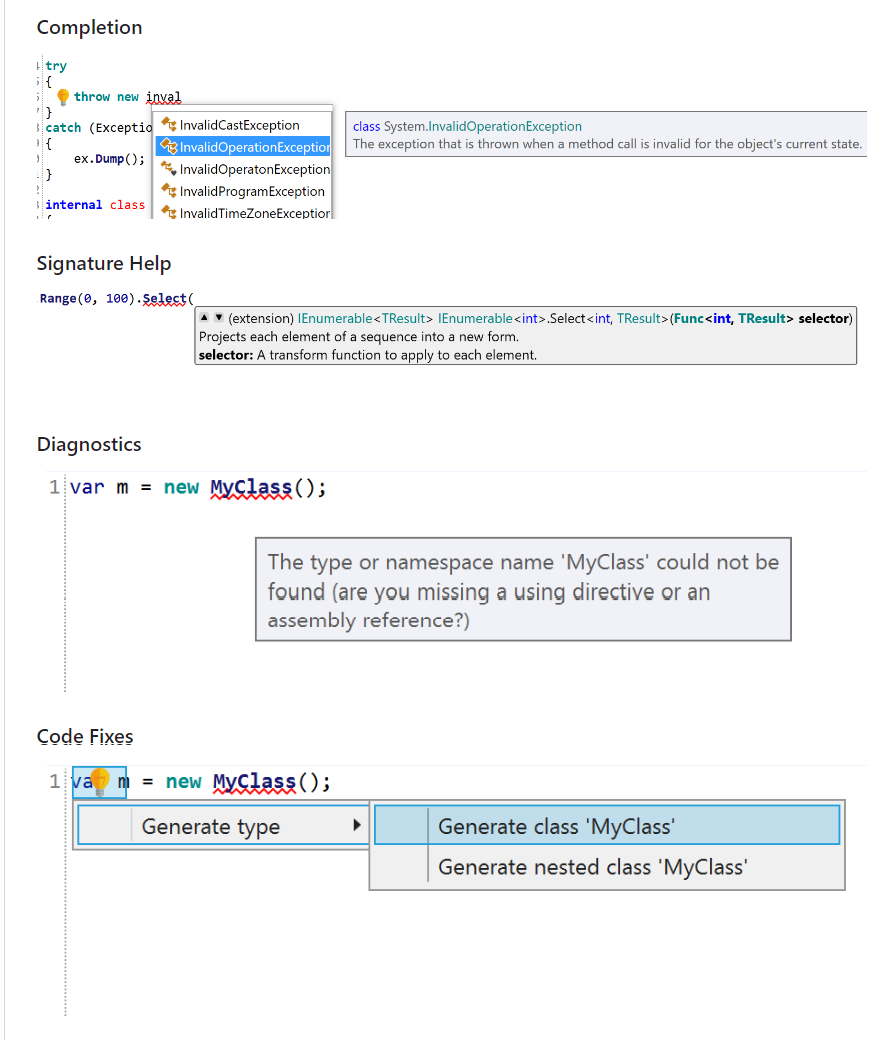Click 'var' keyword in Diagnostics editor
Screen dimensions: 884x1040
tap(88, 488)
